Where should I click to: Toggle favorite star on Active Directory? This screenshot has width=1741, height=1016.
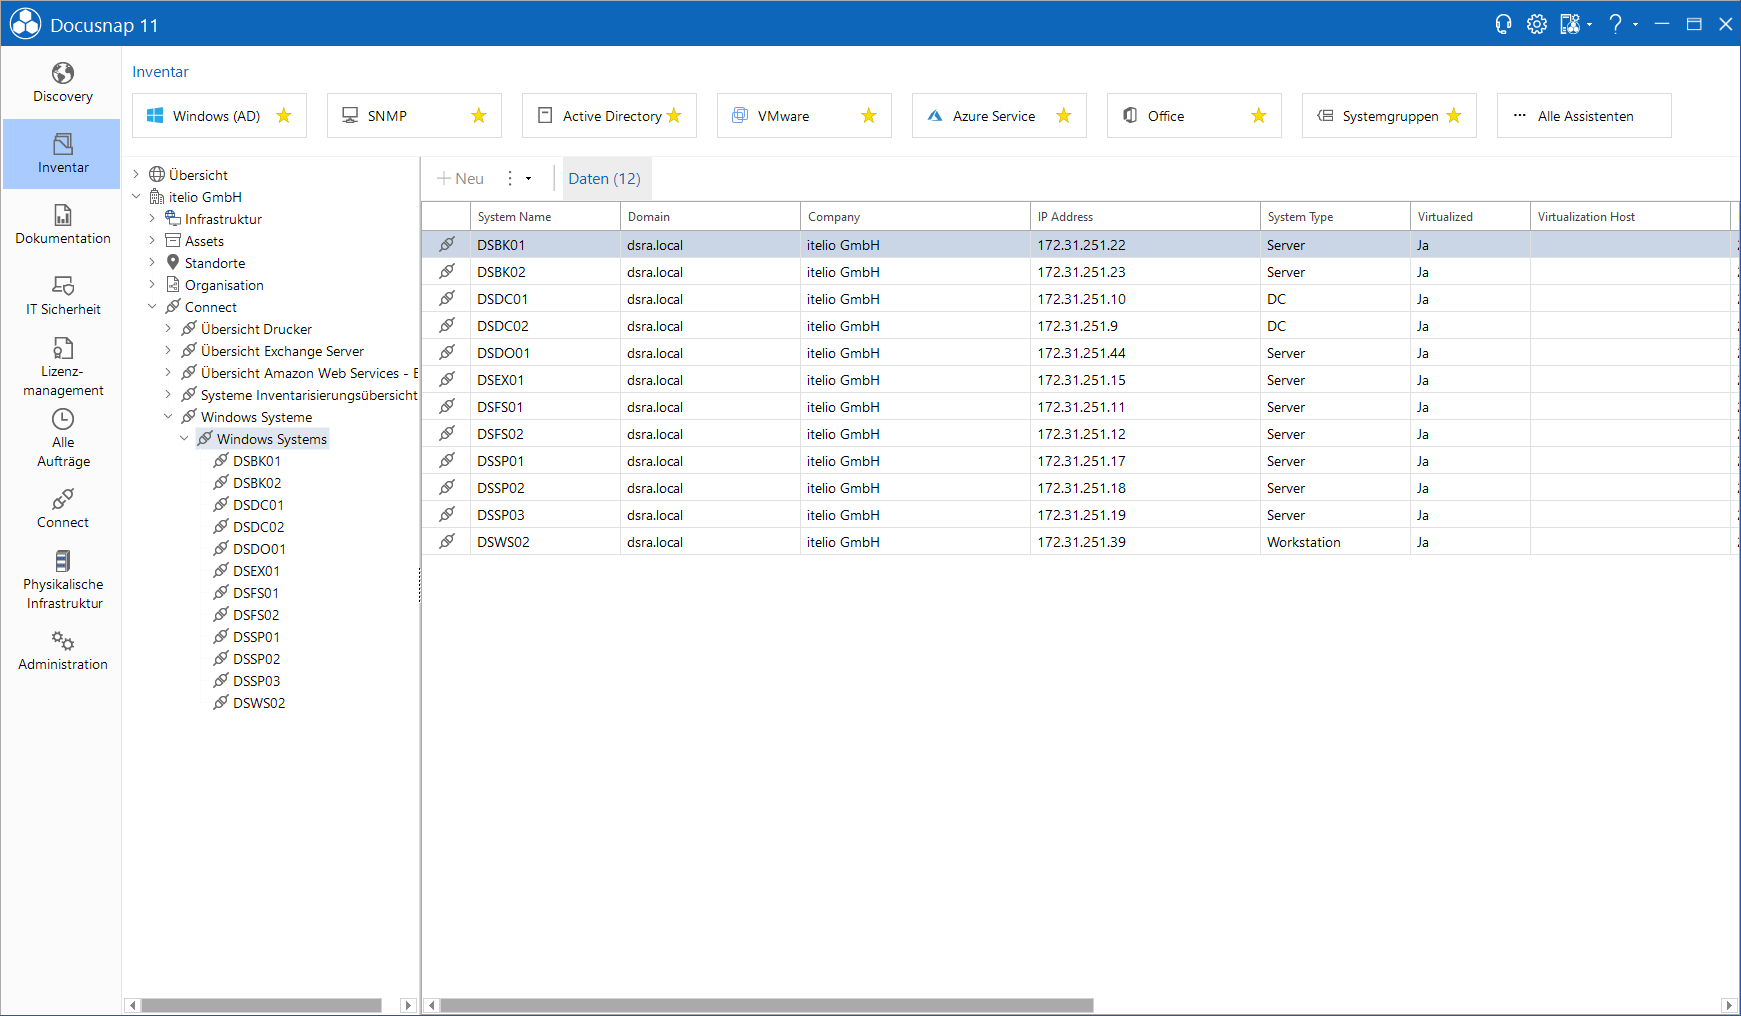point(674,116)
